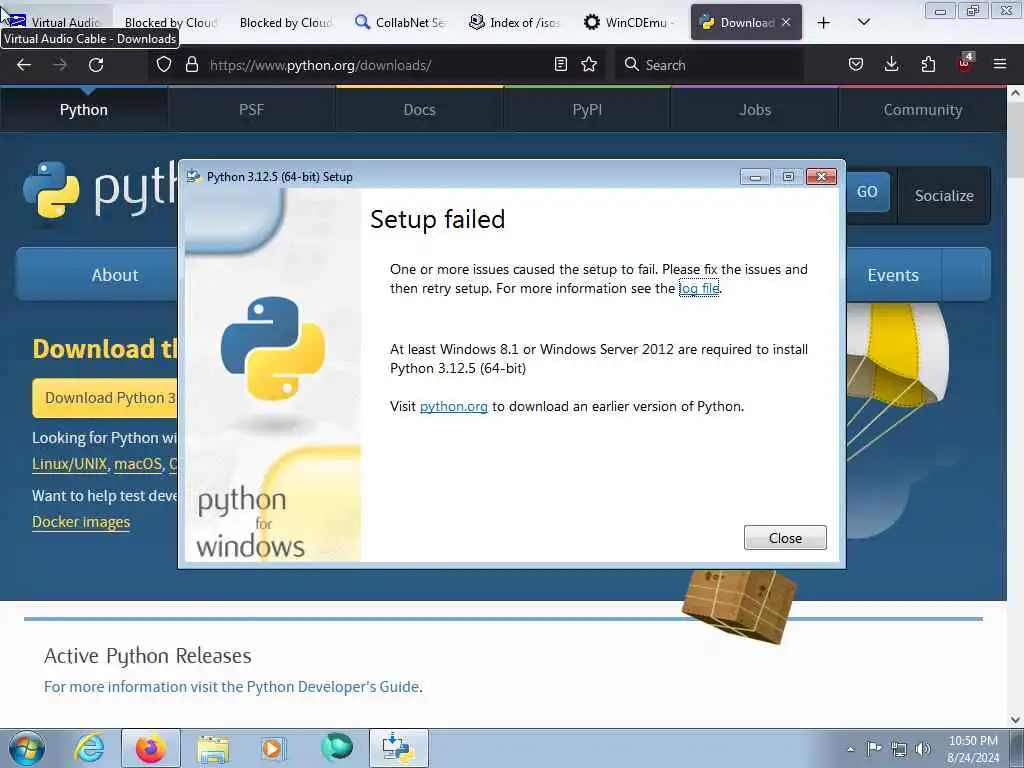Click Close in the Setup failed dialog
The image size is (1024, 768).
785,537
